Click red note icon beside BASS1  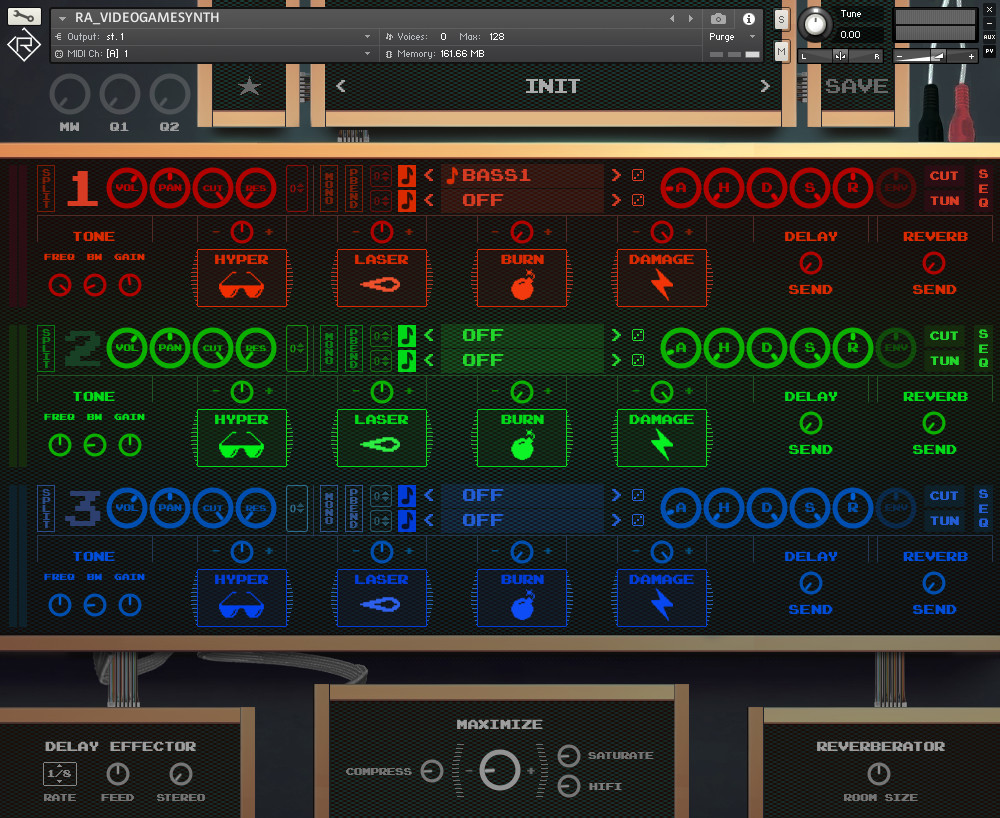point(406,175)
